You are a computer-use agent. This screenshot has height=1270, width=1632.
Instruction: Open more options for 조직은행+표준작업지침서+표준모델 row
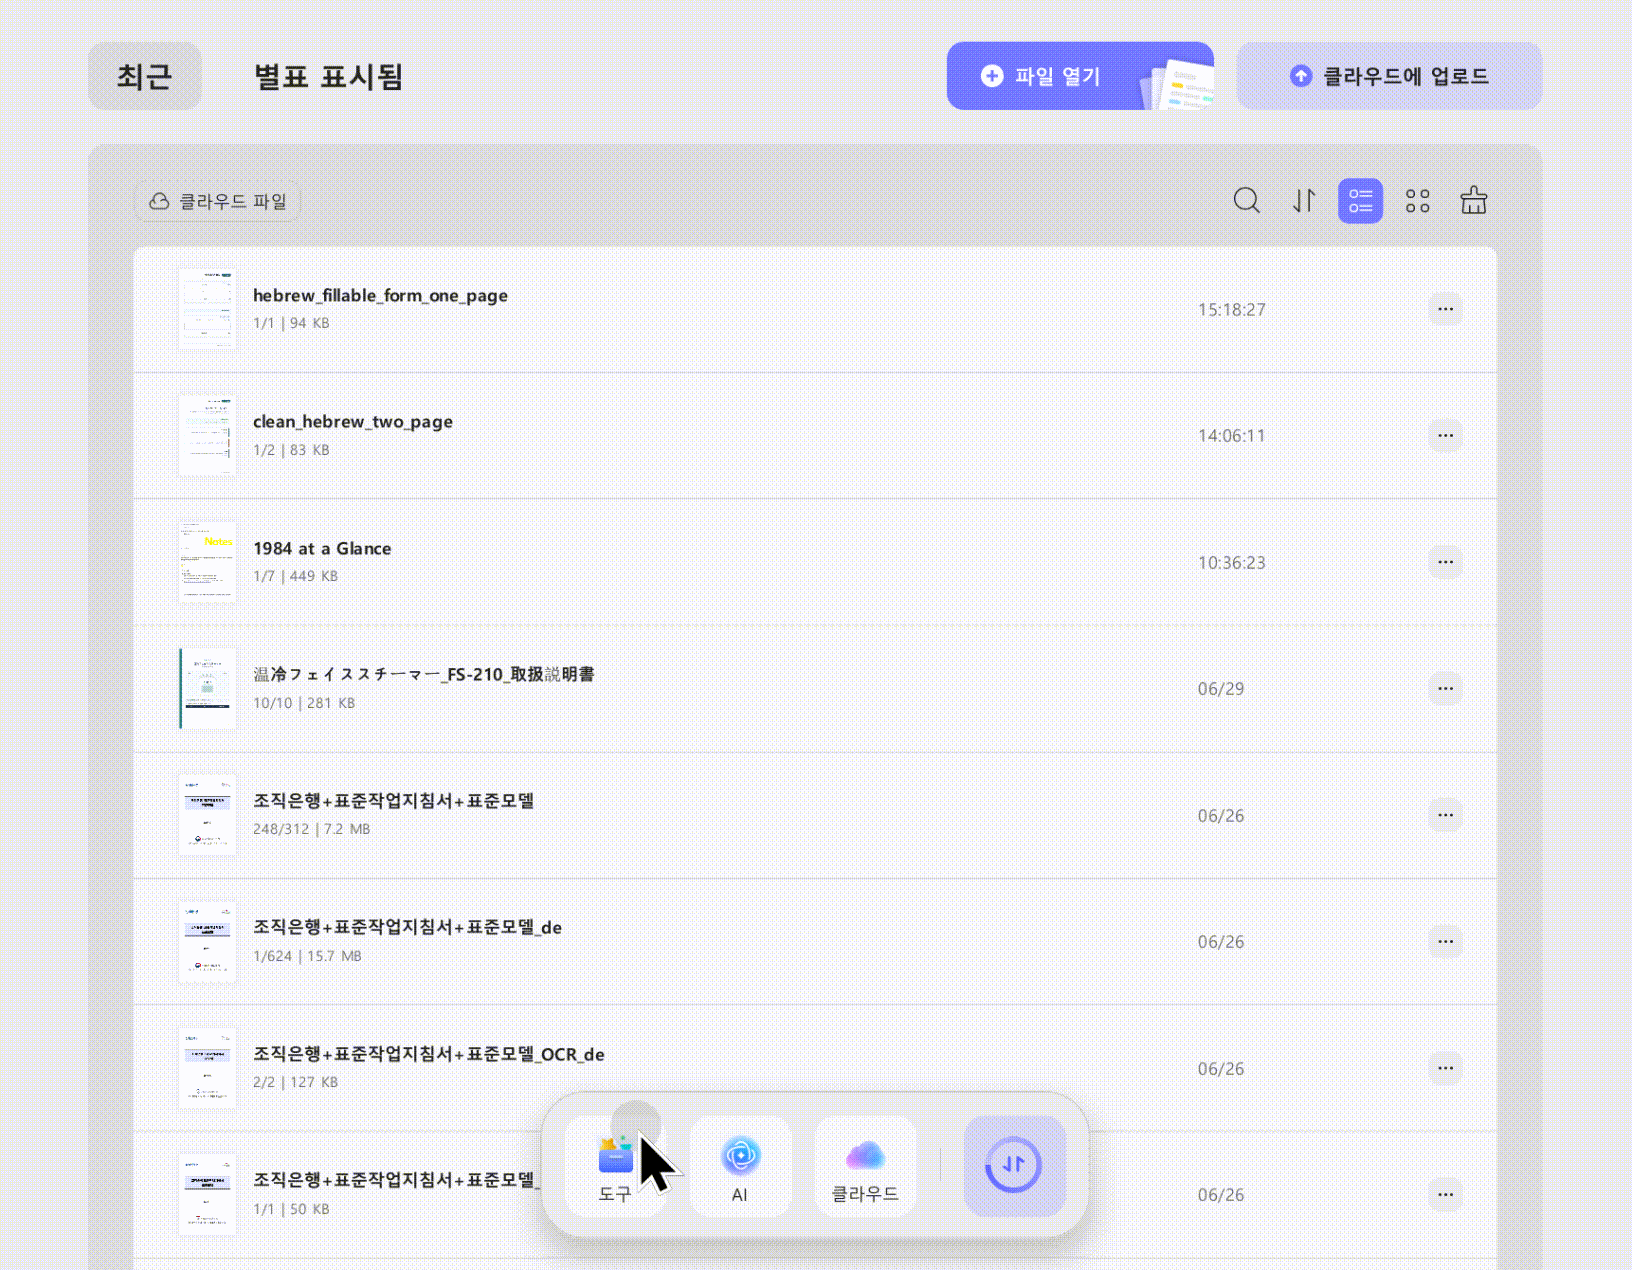coord(1445,815)
